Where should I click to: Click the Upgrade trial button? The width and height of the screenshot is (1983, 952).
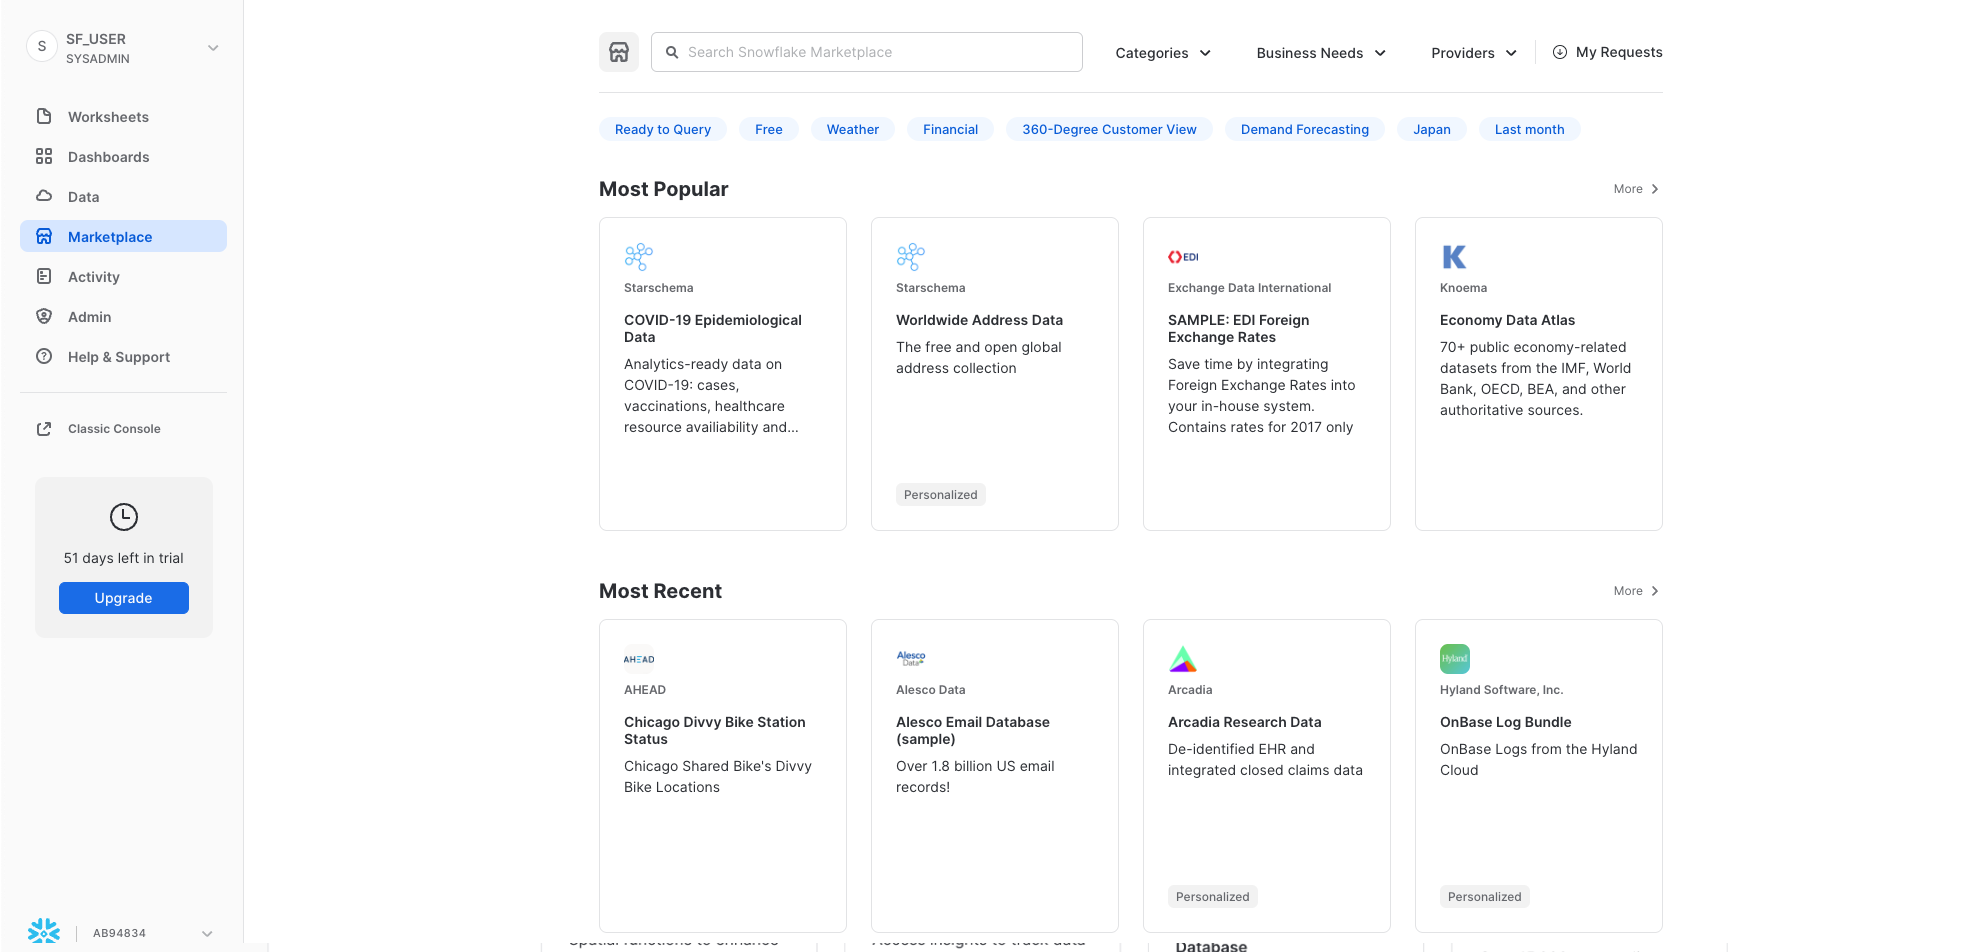tap(123, 597)
